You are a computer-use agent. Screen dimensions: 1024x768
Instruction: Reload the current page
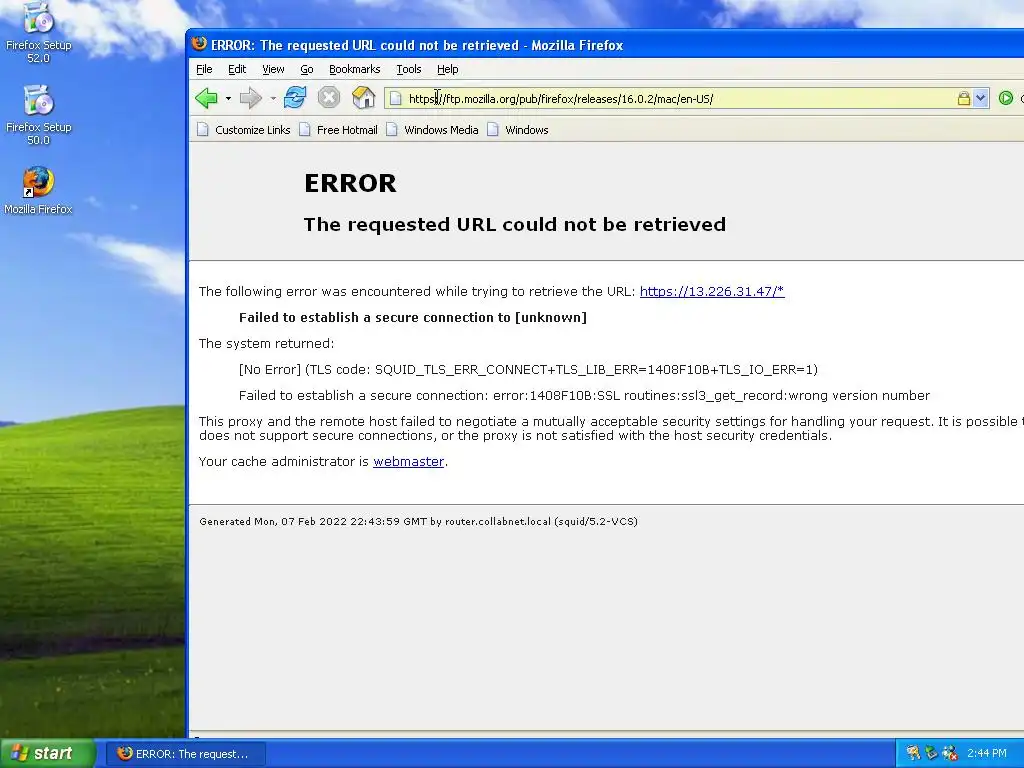click(295, 98)
